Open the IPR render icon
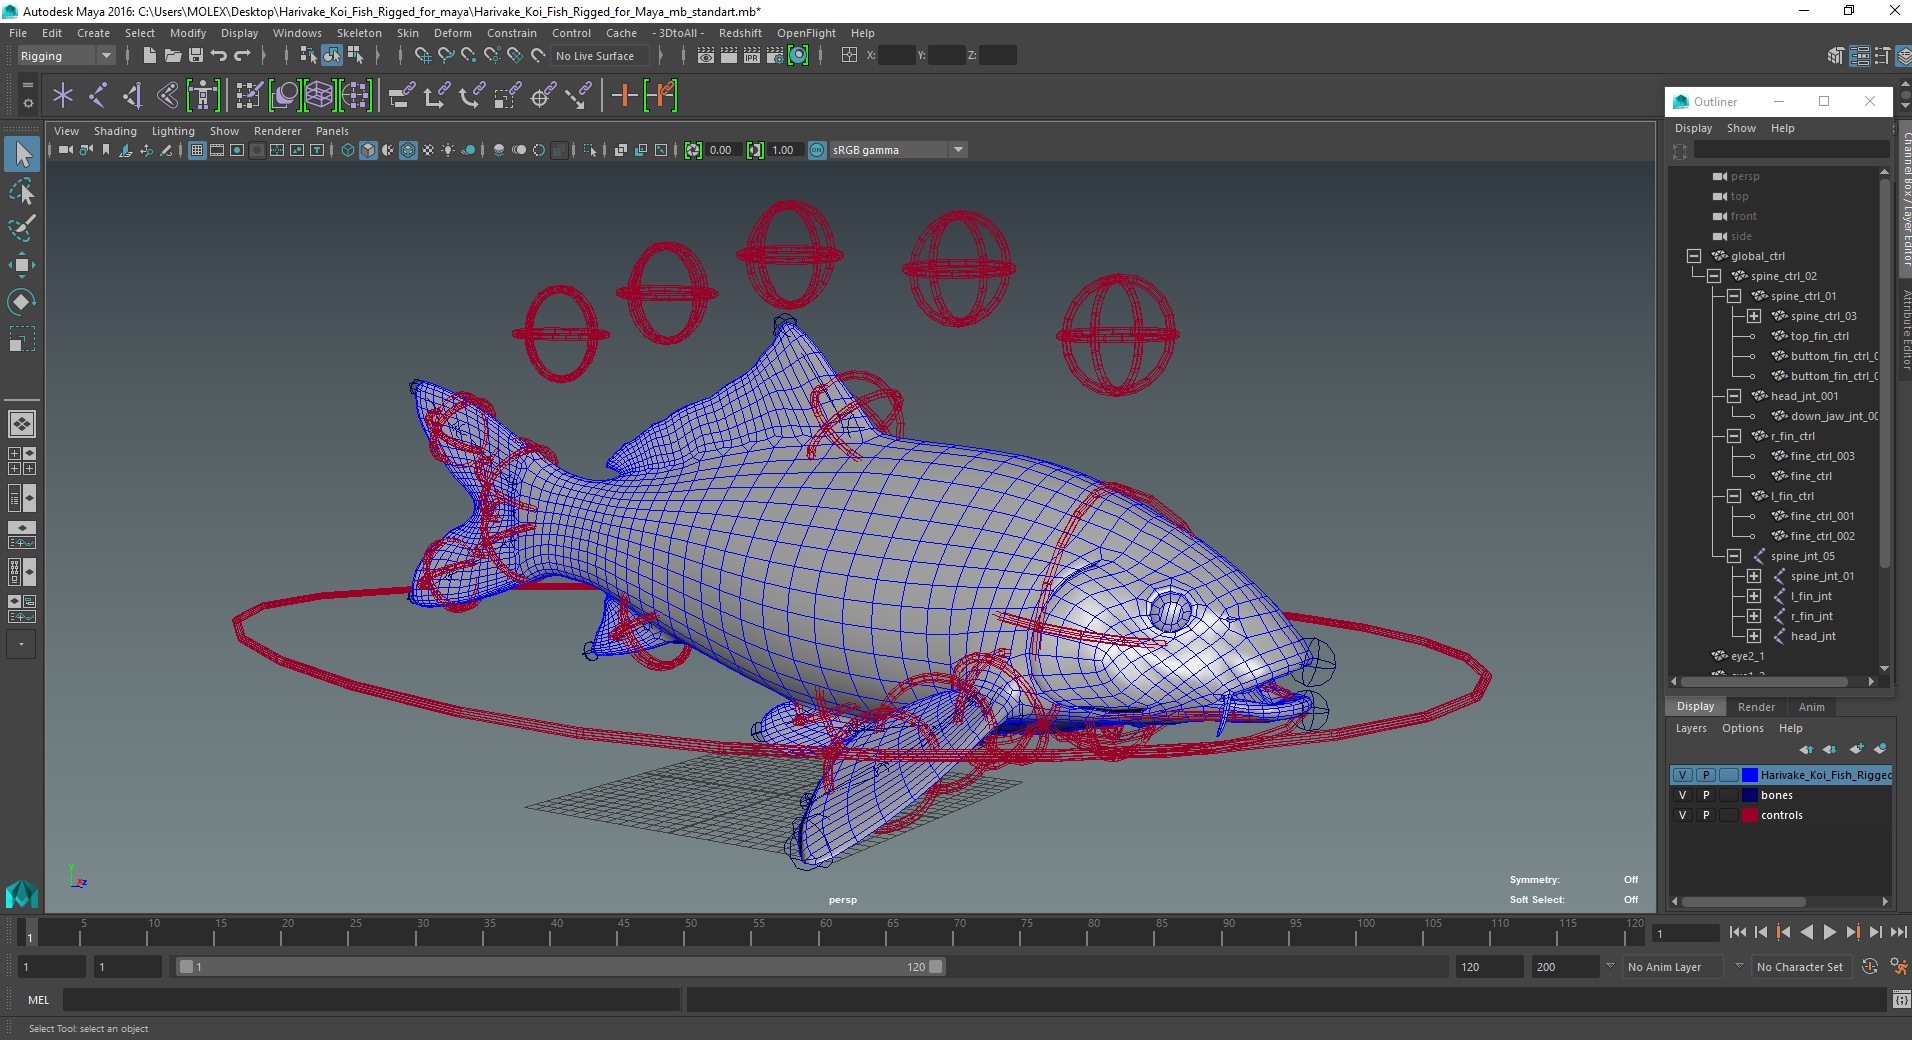 pyautogui.click(x=752, y=56)
